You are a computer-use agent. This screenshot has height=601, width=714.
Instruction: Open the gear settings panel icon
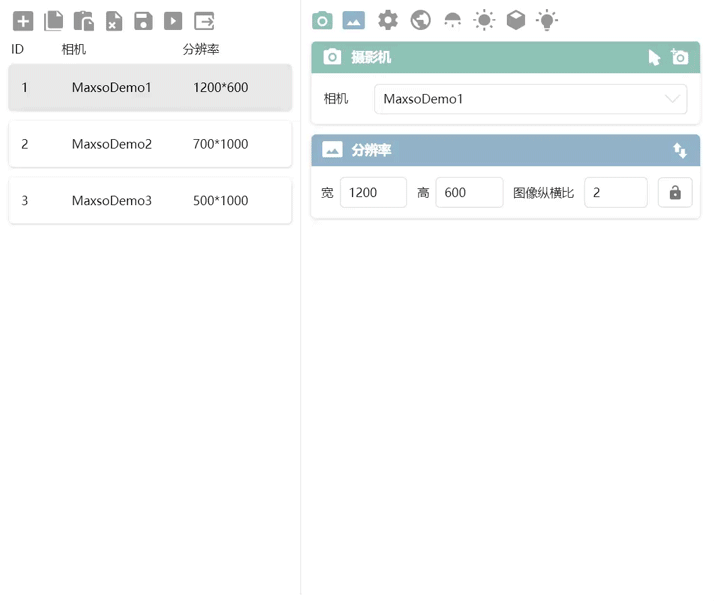click(388, 20)
